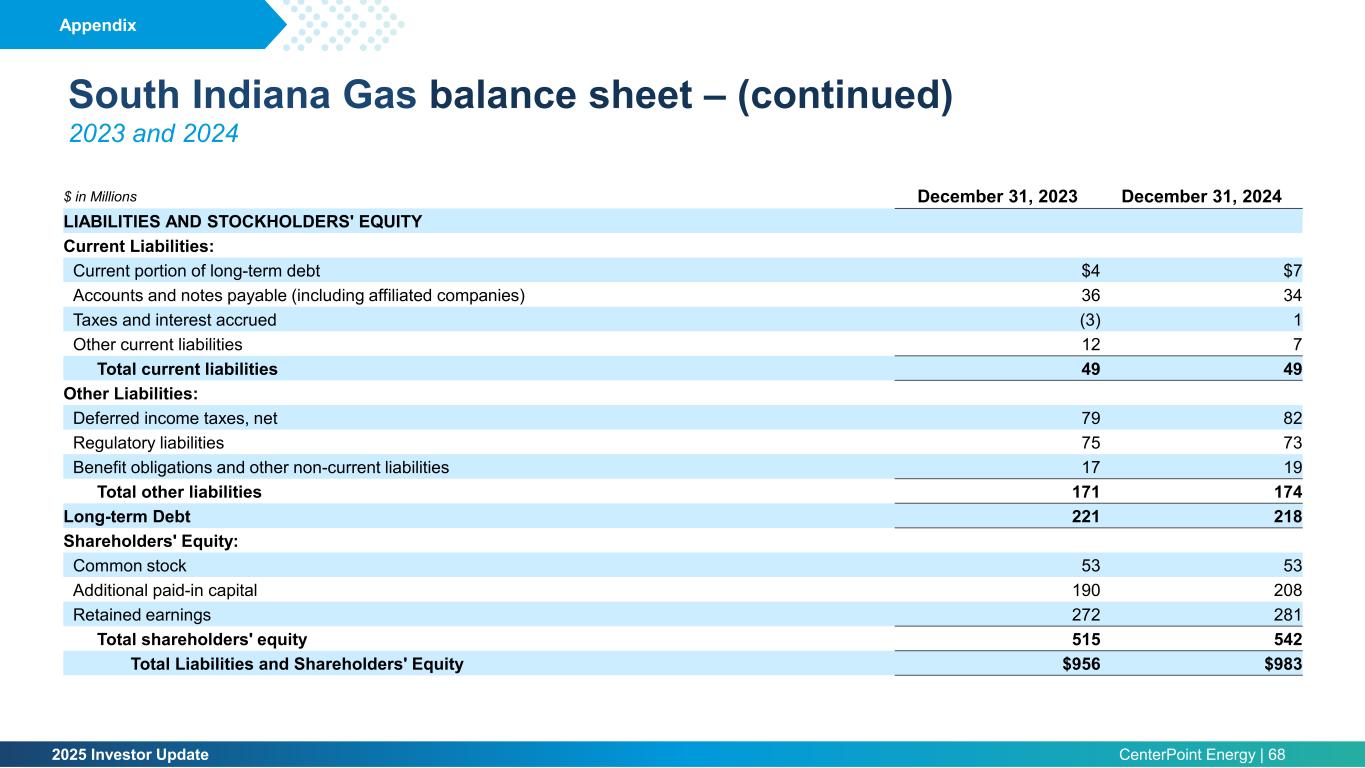The image size is (1365, 768).
Task: Click the Additional paid-in capital 208 value
Action: pyautogui.click(x=1288, y=590)
